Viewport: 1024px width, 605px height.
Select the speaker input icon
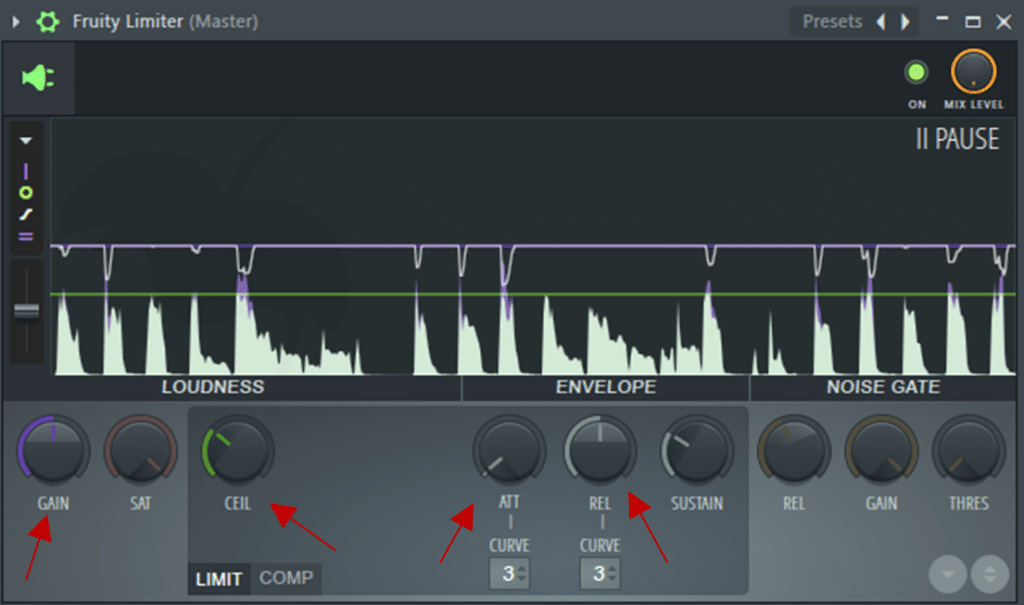[x=36, y=78]
